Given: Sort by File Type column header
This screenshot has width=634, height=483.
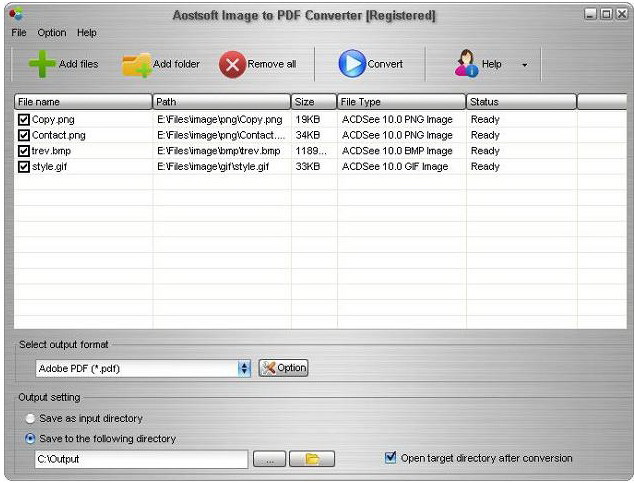Looking at the screenshot, I should [401, 102].
